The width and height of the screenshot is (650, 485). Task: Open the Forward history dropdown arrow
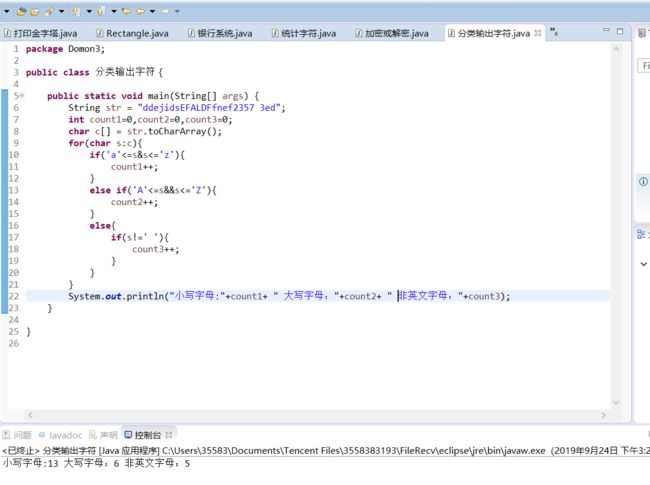[177, 12]
